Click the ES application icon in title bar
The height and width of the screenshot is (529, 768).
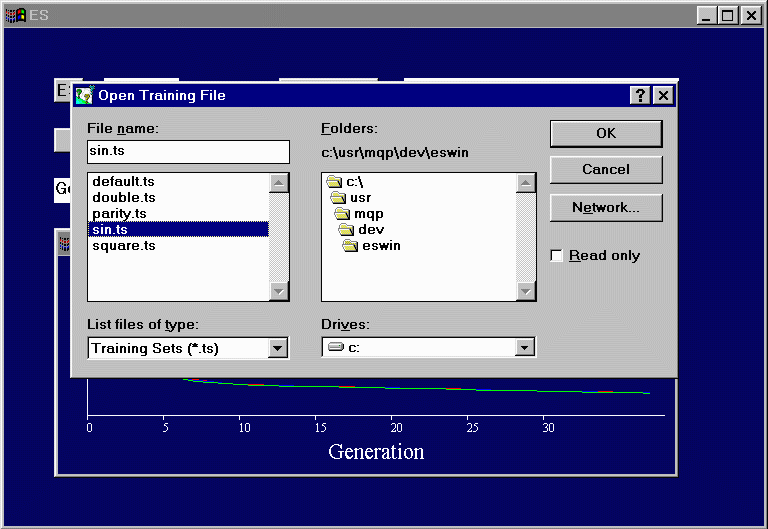pyautogui.click(x=15, y=15)
